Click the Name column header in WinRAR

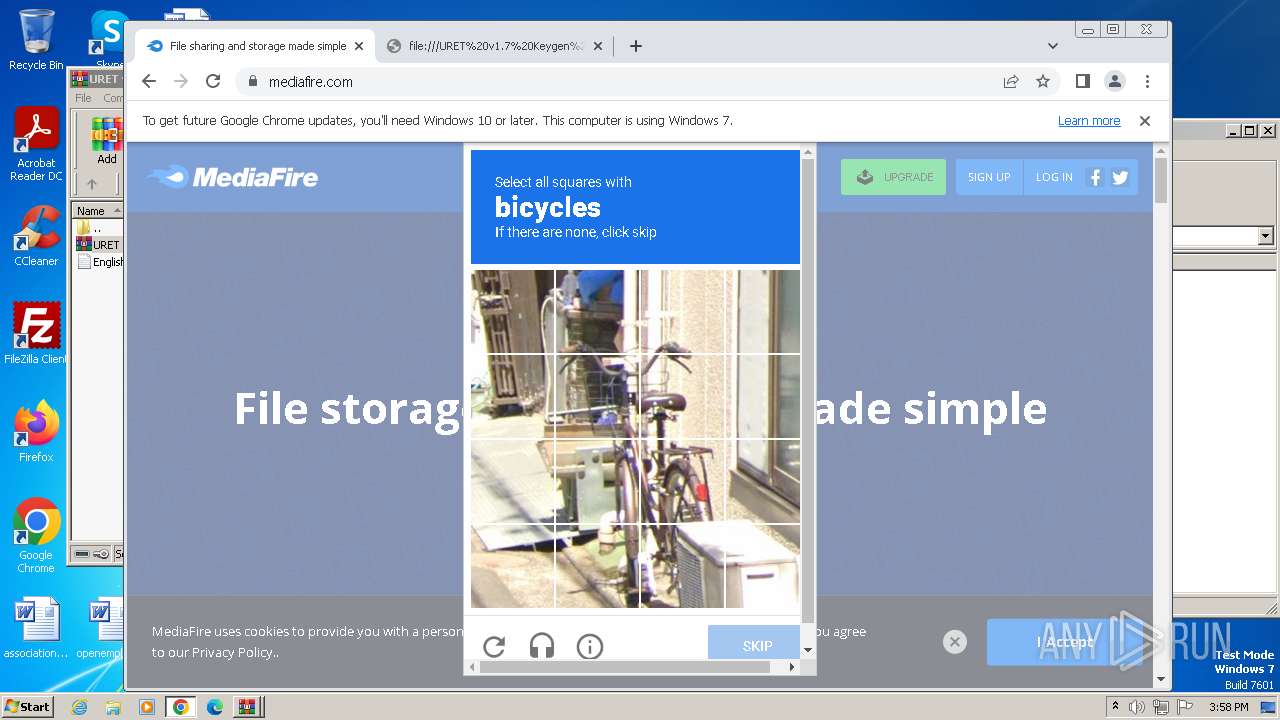(x=97, y=211)
